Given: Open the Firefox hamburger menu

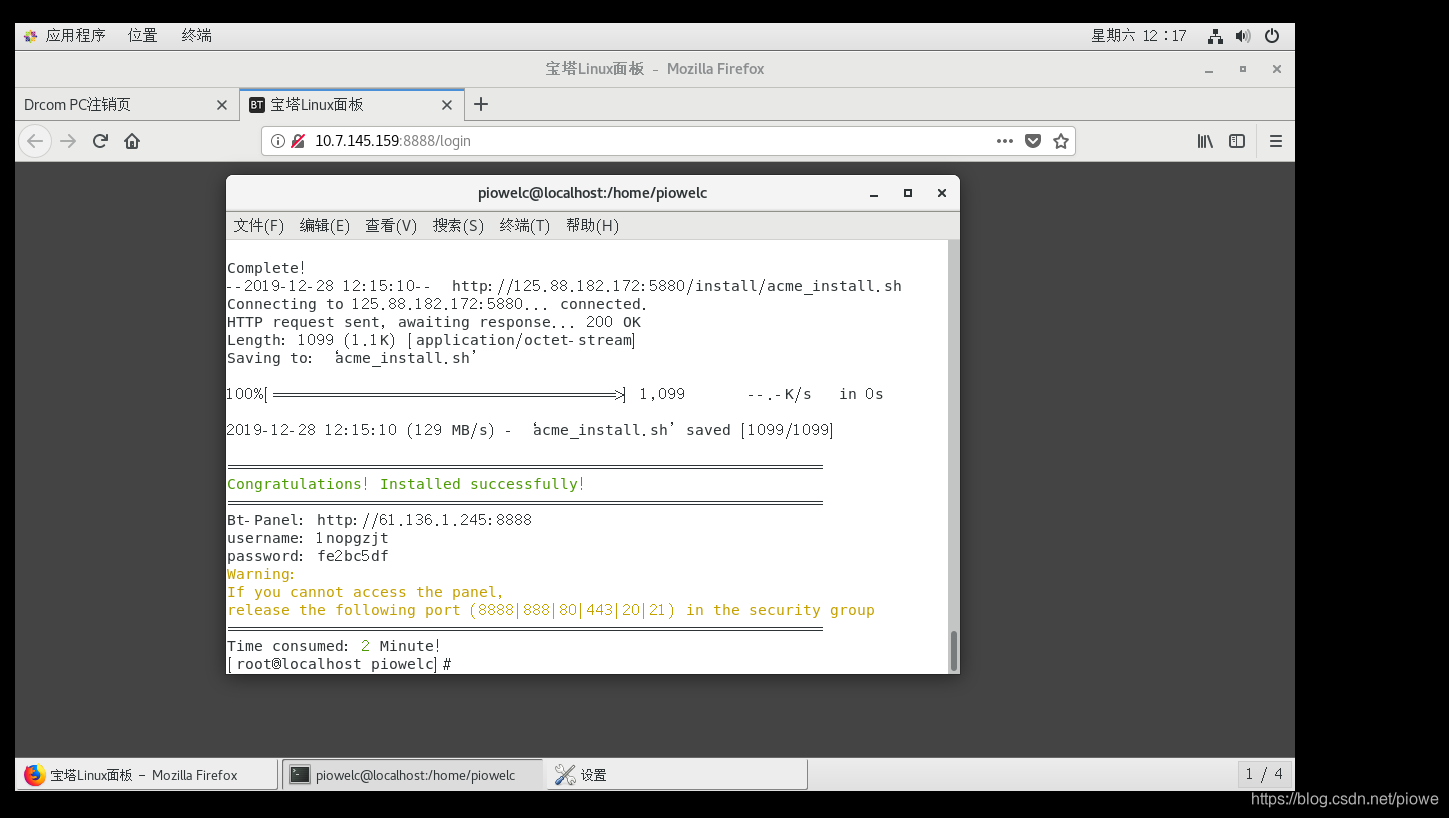Looking at the screenshot, I should click(1276, 141).
